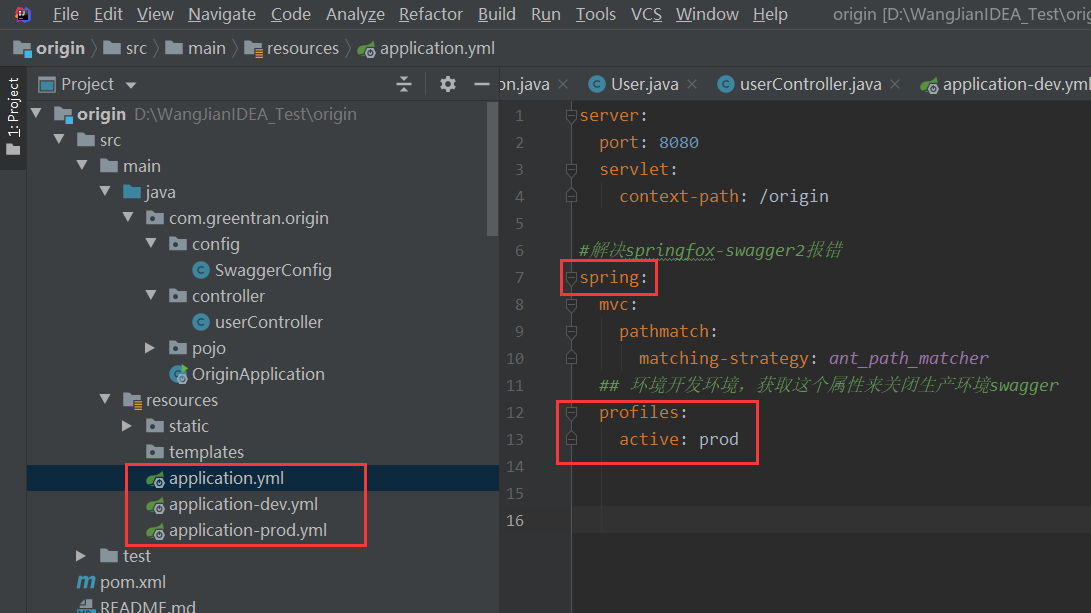
Task: Click the main breadcrumb
Action: pyautogui.click(x=196, y=48)
